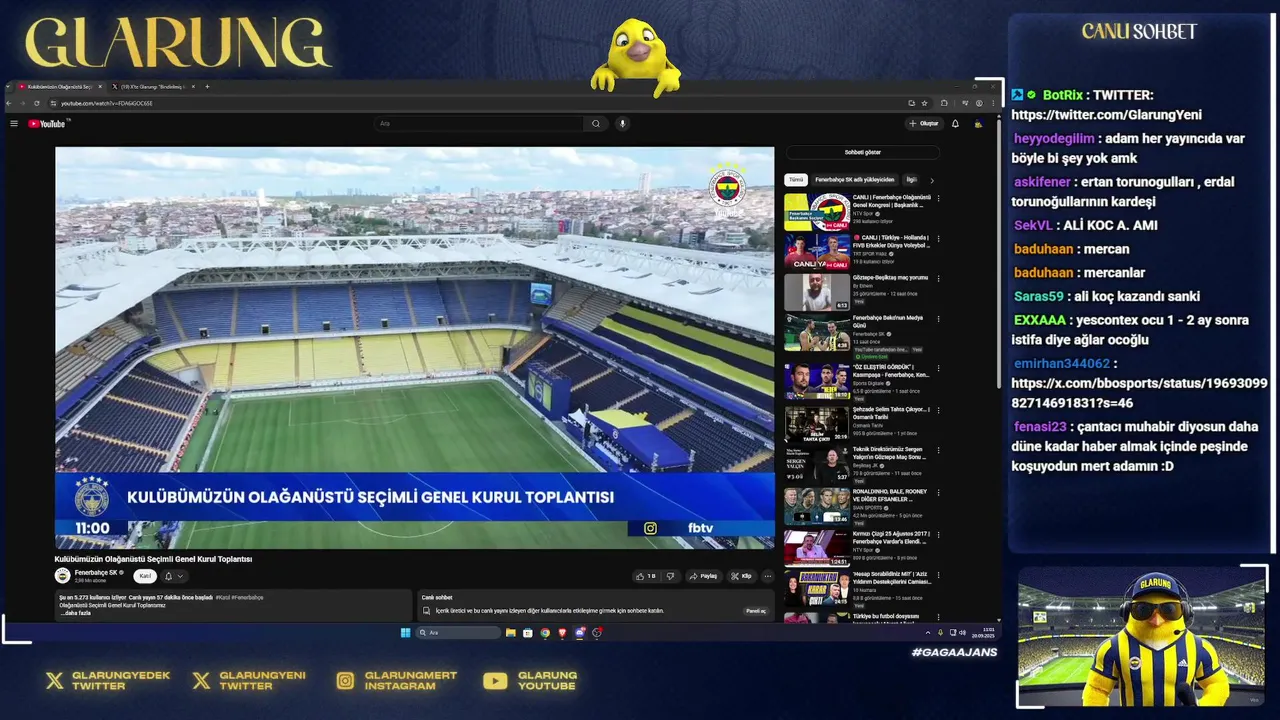Open the YouTube hamburger guide menu

(14, 124)
